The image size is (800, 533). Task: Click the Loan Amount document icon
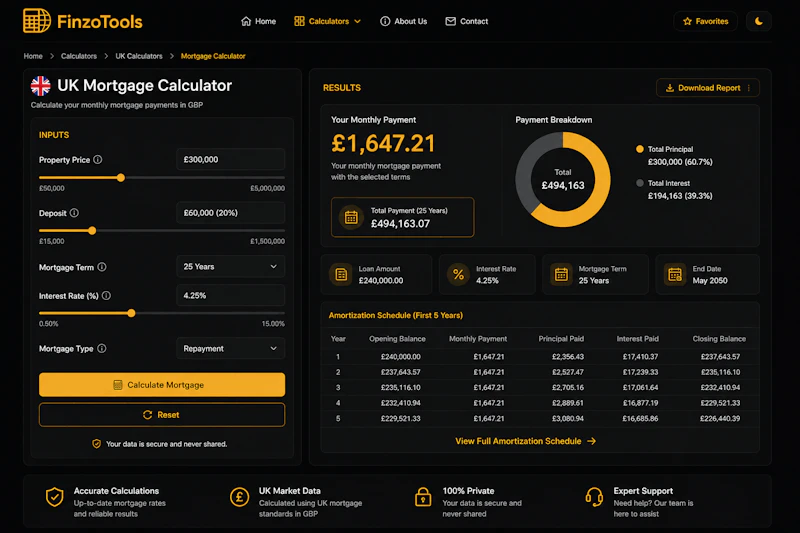pos(341,274)
